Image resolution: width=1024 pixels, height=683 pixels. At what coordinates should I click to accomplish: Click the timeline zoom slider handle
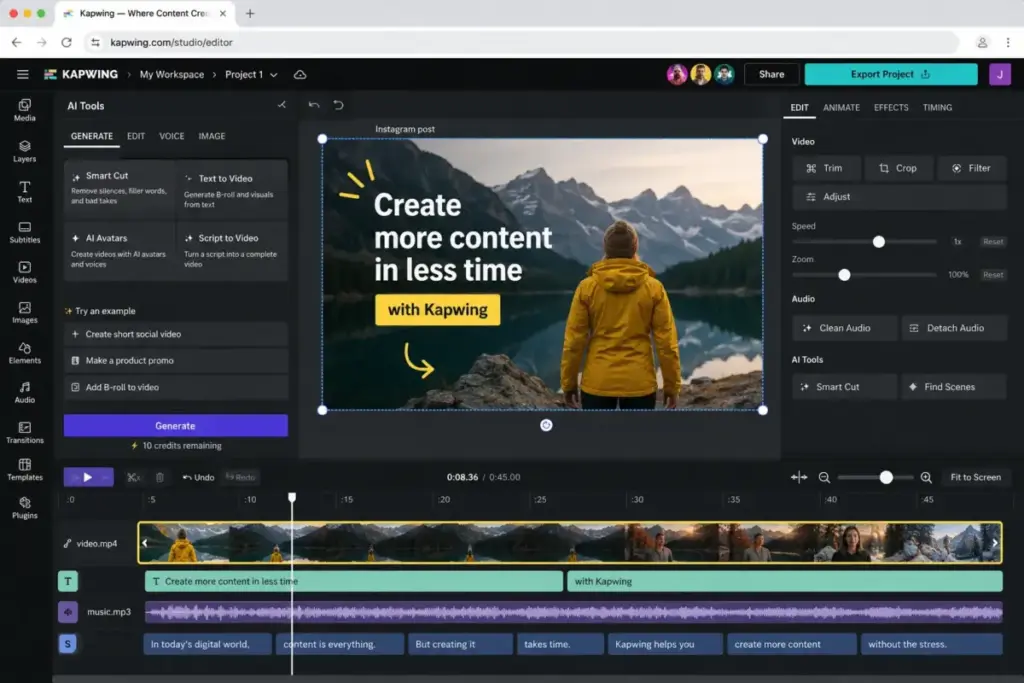tap(886, 477)
